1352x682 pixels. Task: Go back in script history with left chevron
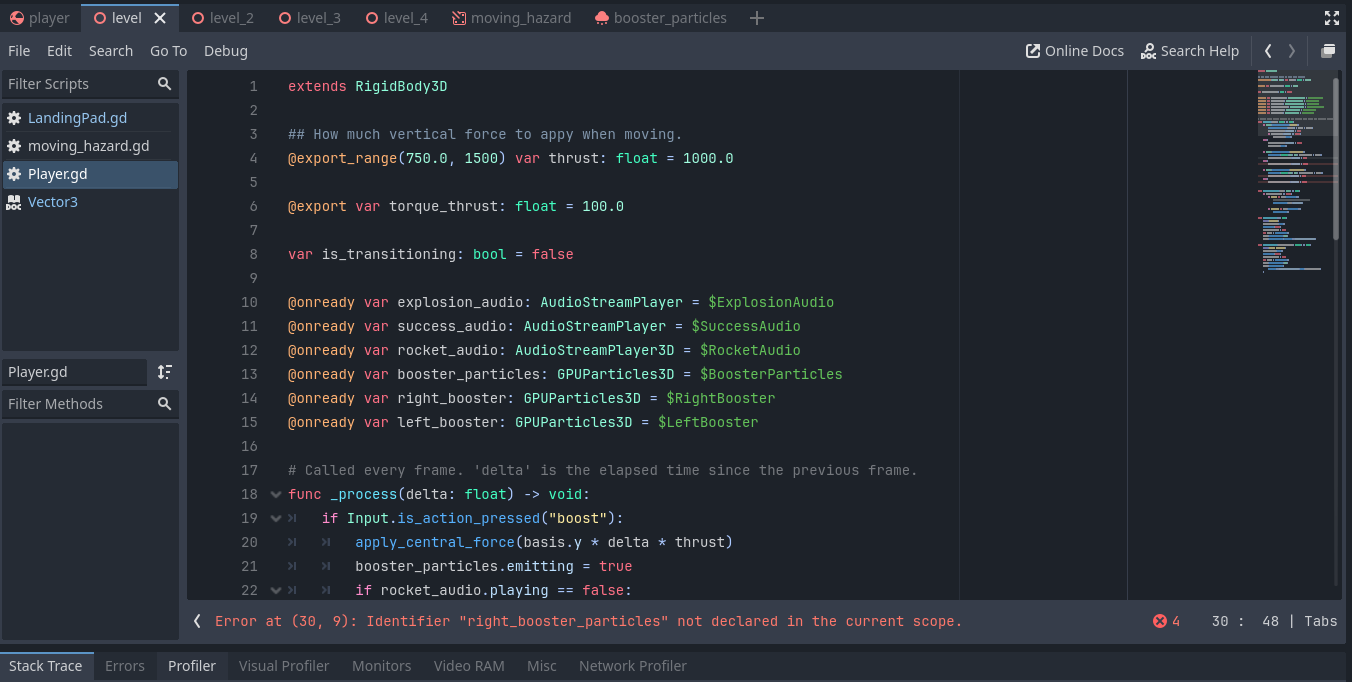(1267, 50)
